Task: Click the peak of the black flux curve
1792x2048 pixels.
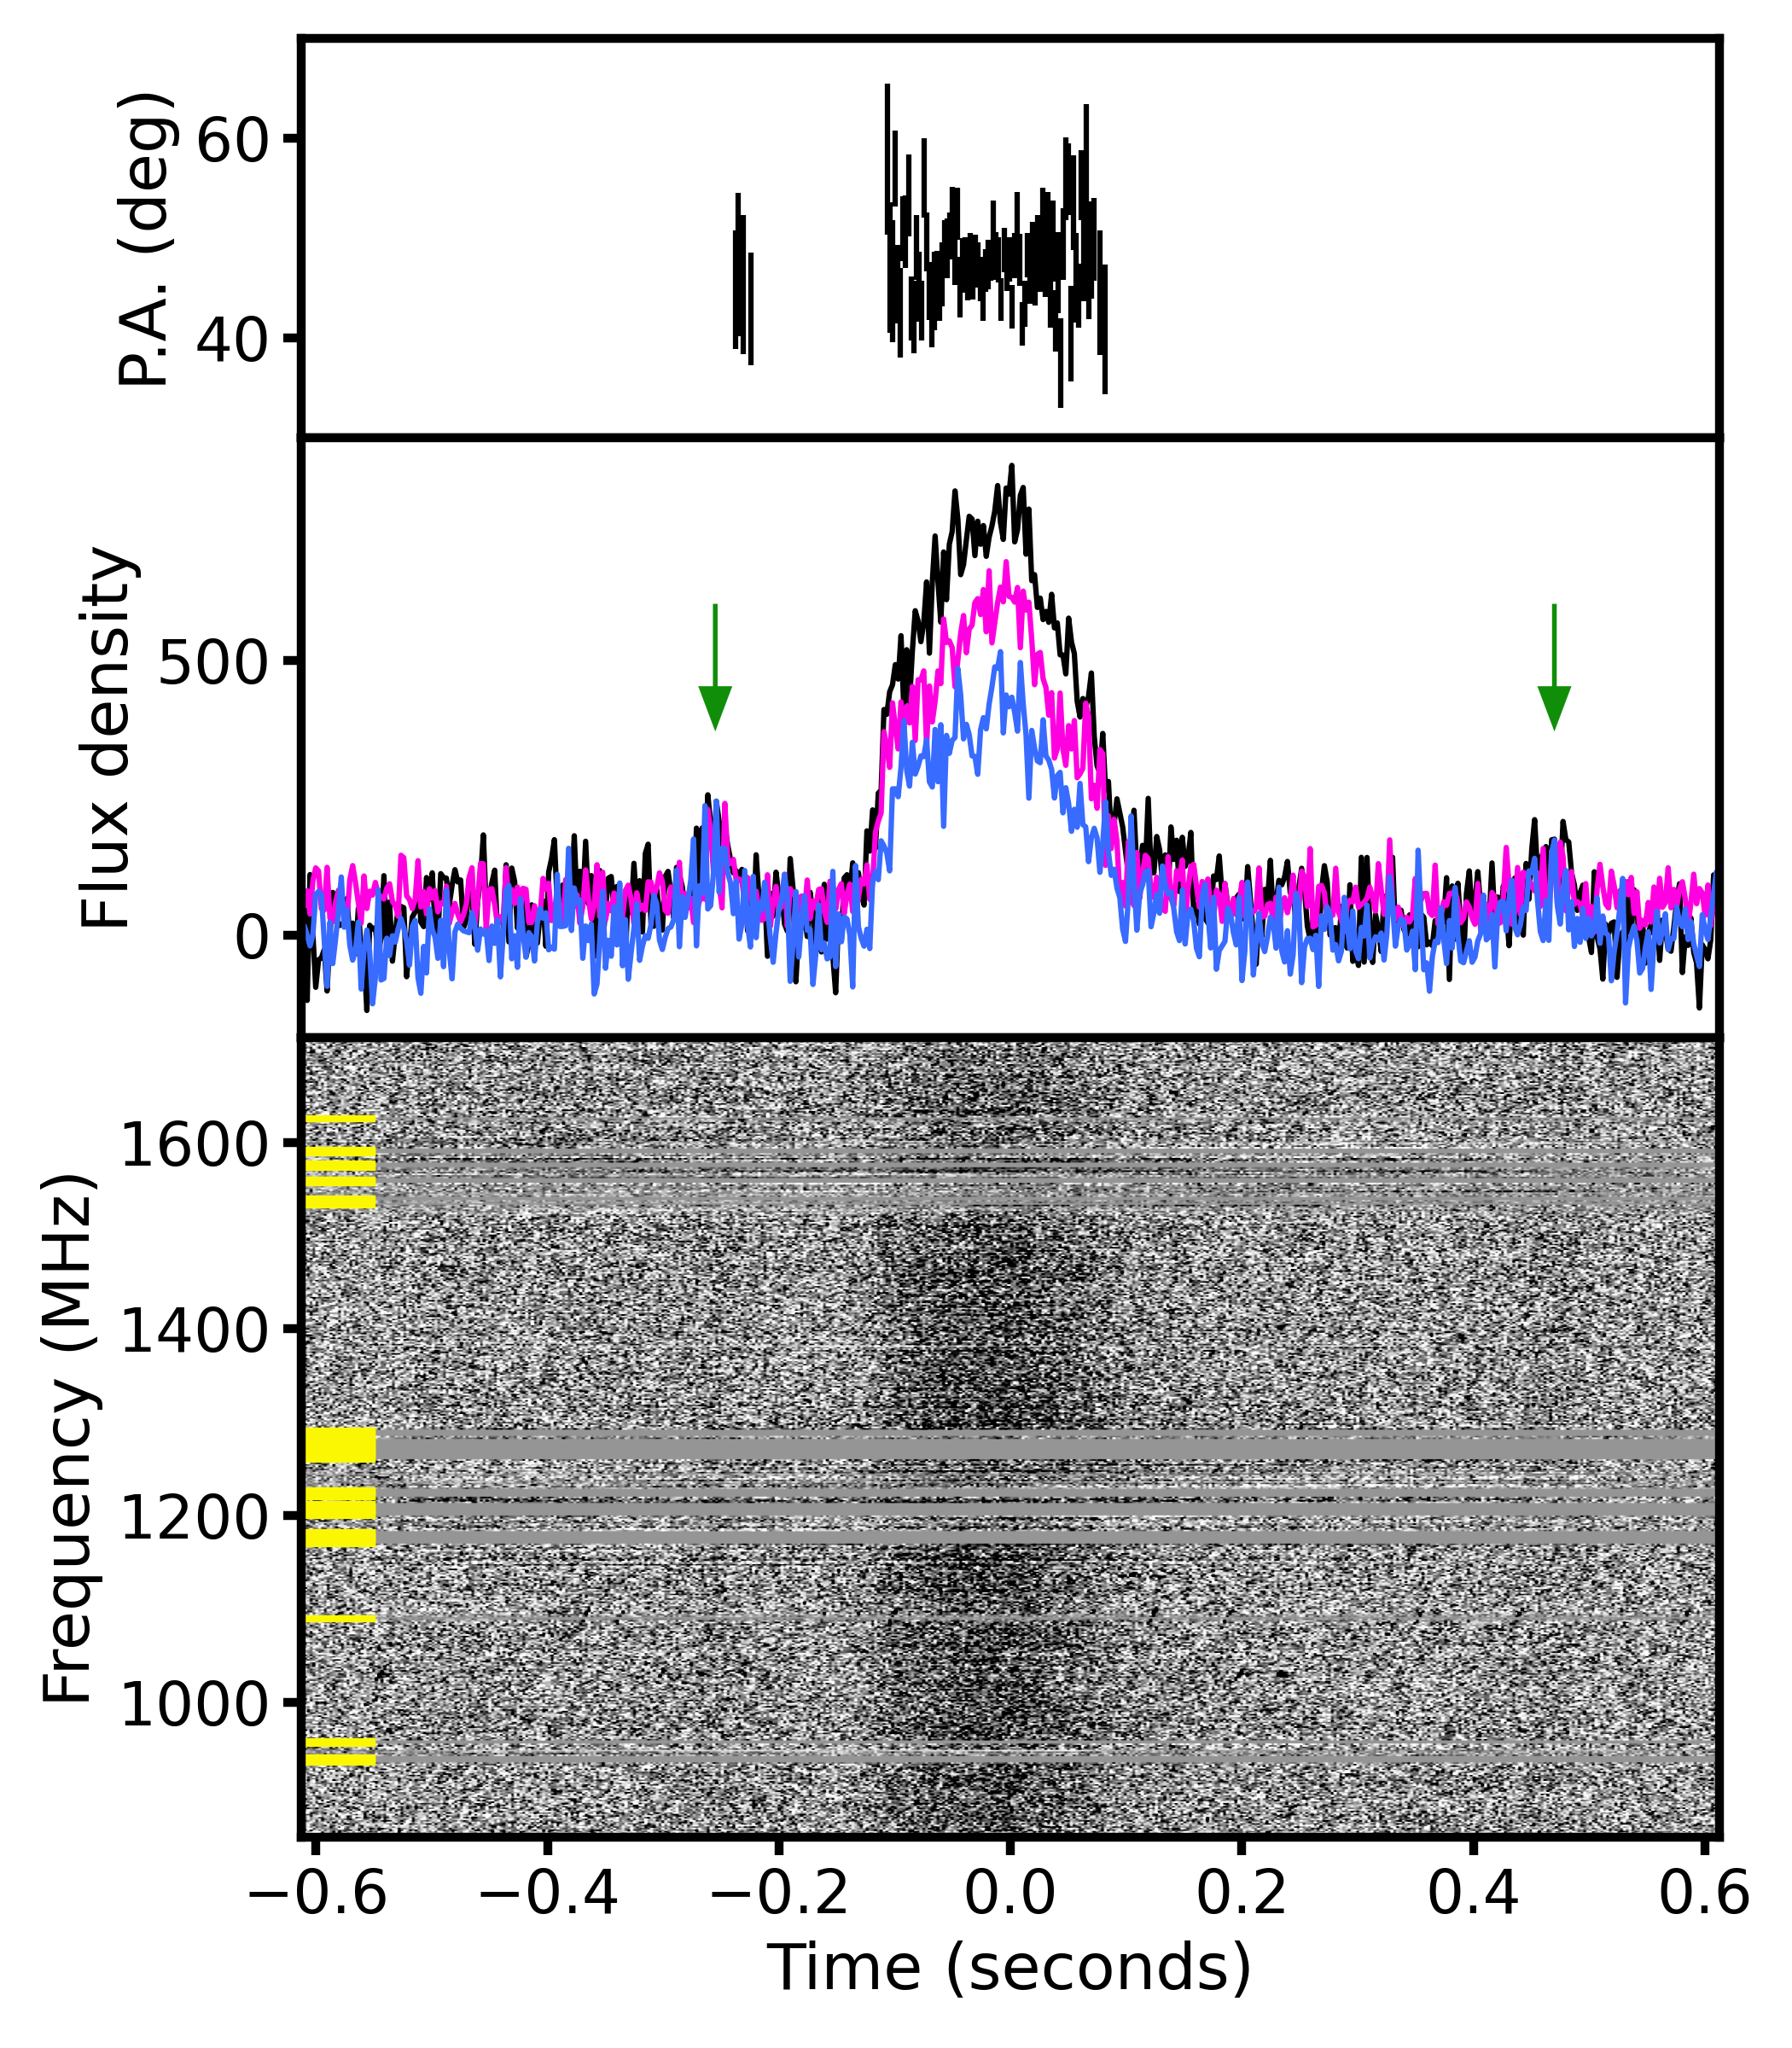Action: (1011, 468)
